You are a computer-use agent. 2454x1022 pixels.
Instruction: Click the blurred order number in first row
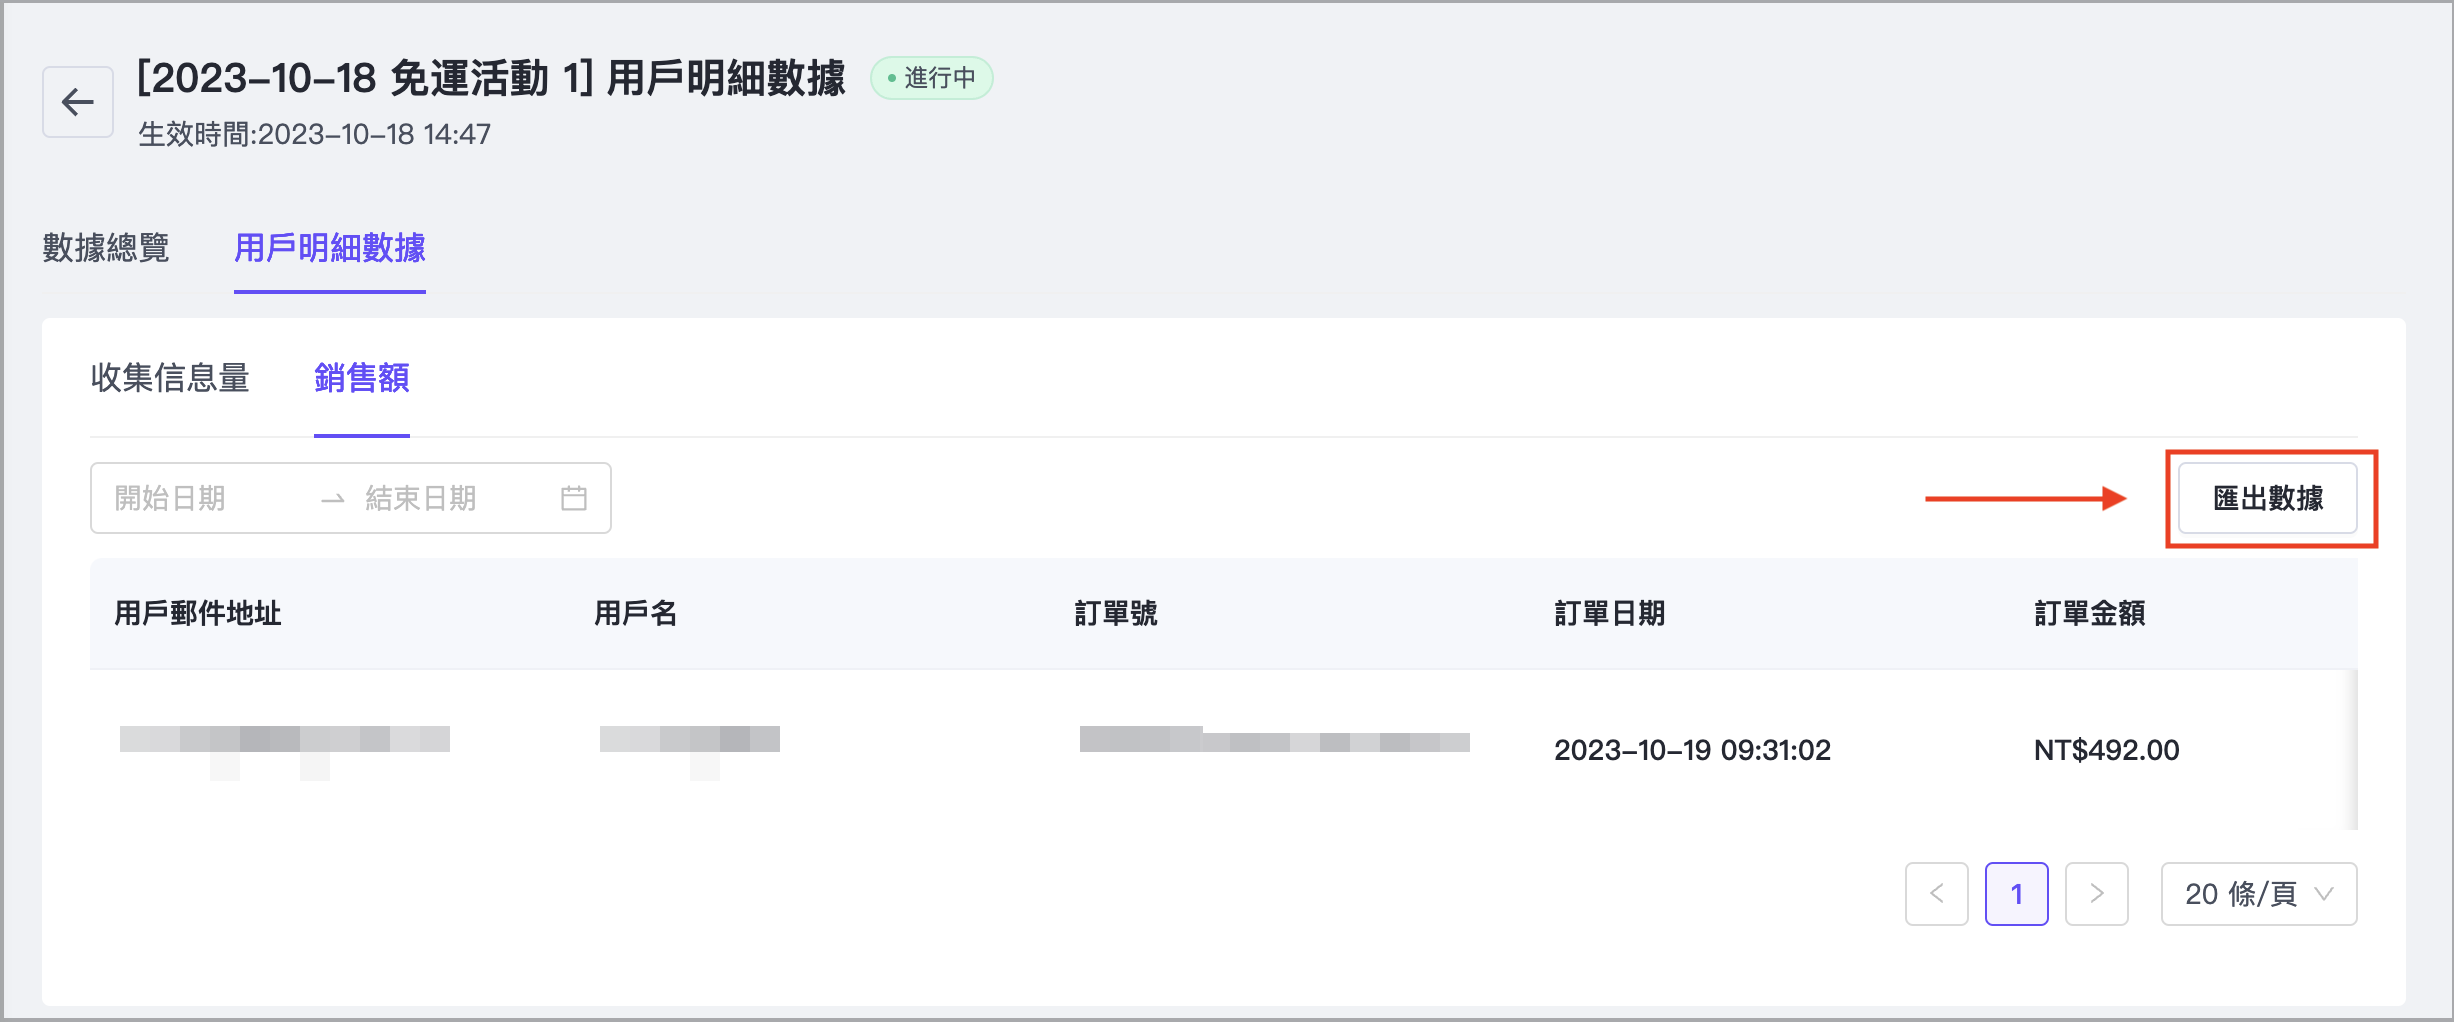tap(1274, 741)
